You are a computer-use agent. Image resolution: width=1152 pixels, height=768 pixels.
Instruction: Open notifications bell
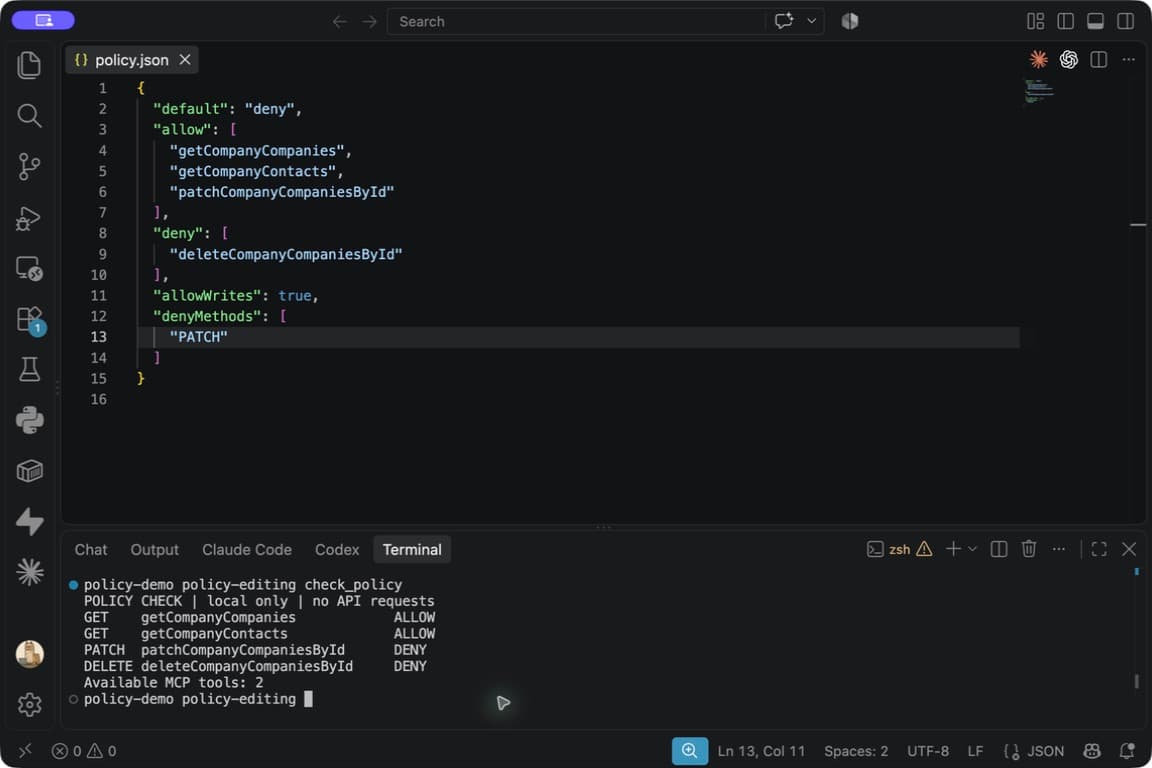pos(1126,750)
